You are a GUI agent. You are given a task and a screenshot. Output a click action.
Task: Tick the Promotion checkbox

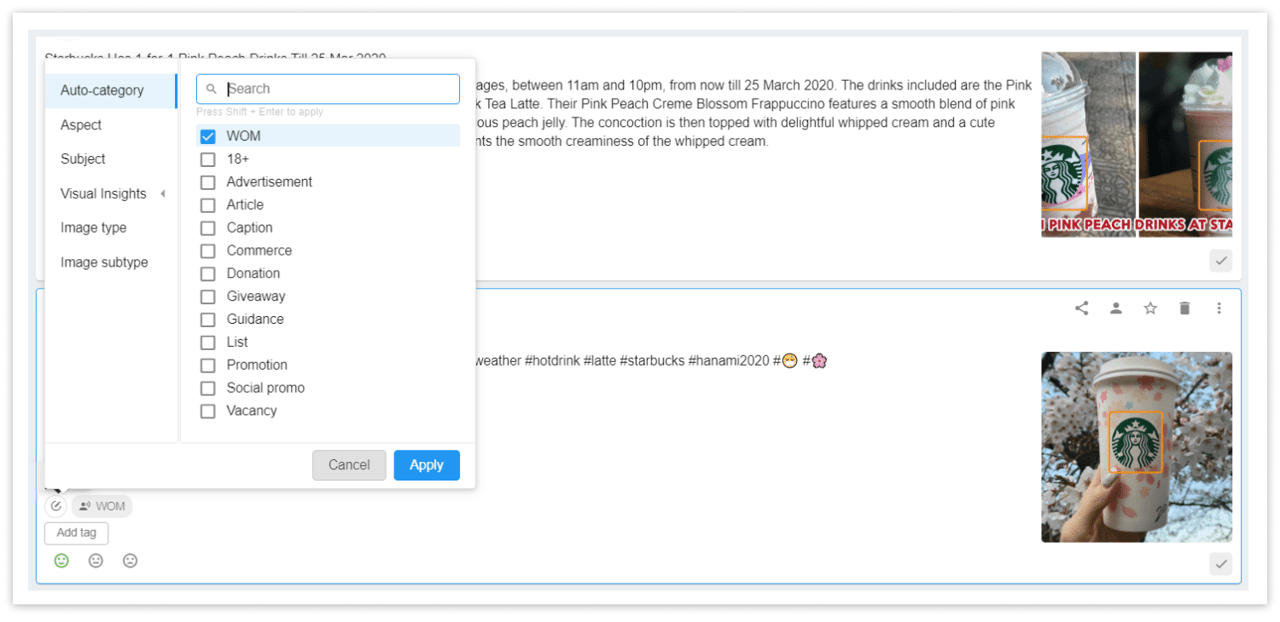(208, 365)
